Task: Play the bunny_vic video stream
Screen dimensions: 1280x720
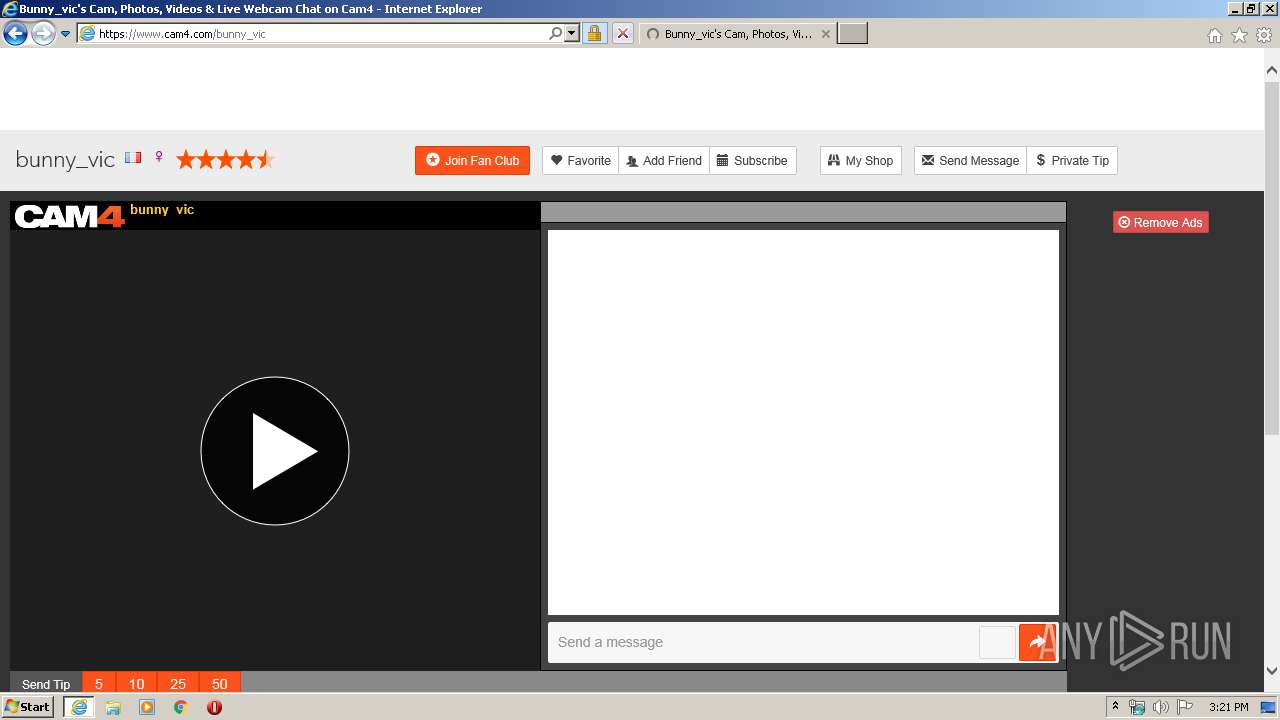Action: click(275, 451)
